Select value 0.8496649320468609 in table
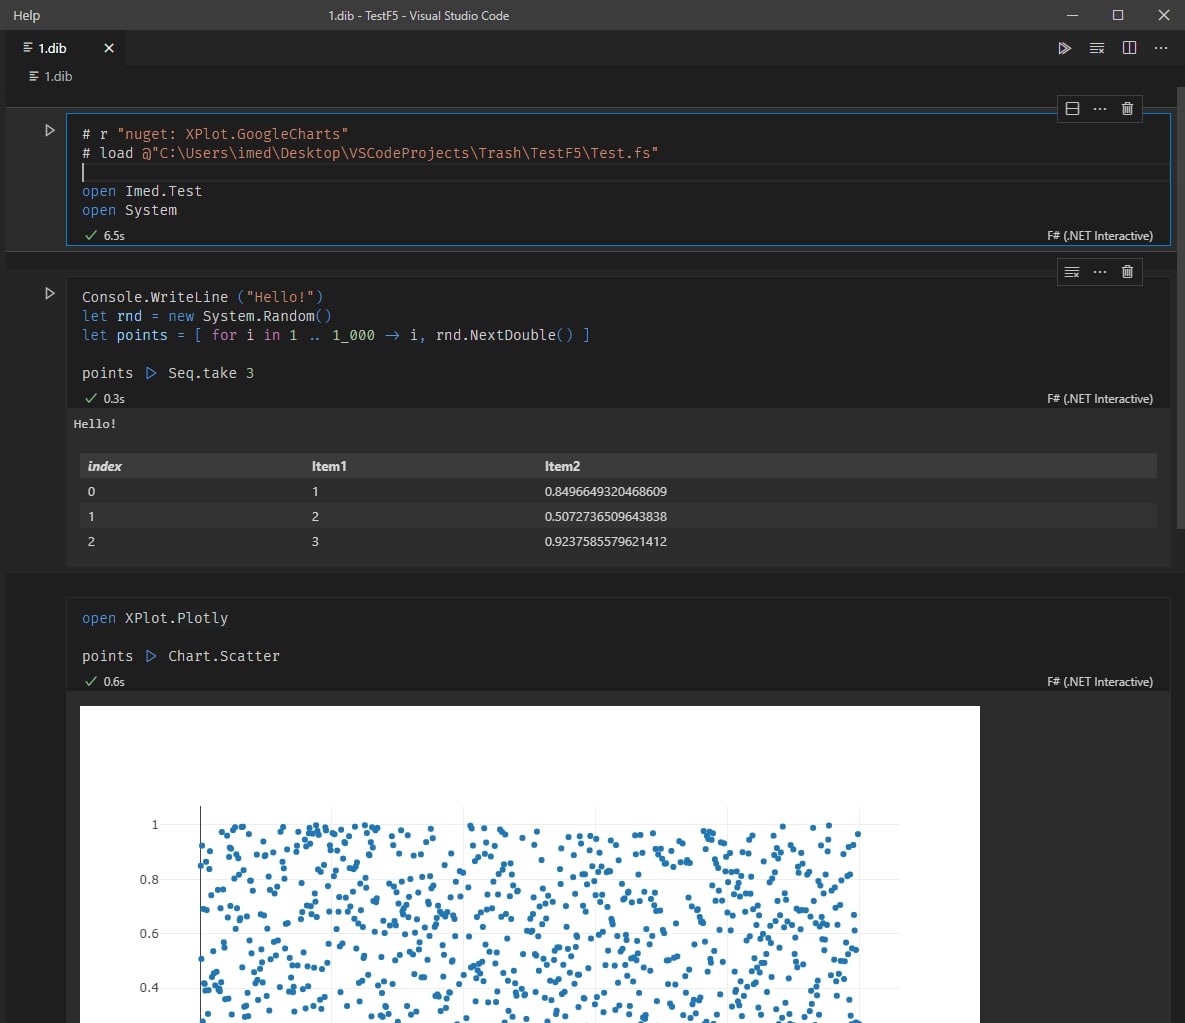1185x1023 pixels. (605, 492)
